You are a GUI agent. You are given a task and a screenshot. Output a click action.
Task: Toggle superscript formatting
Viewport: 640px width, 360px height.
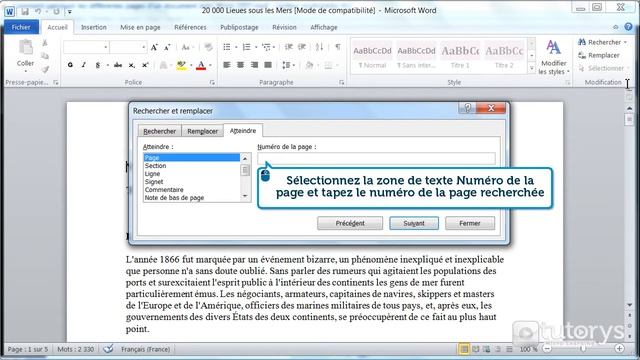pyautogui.click(x=145, y=65)
